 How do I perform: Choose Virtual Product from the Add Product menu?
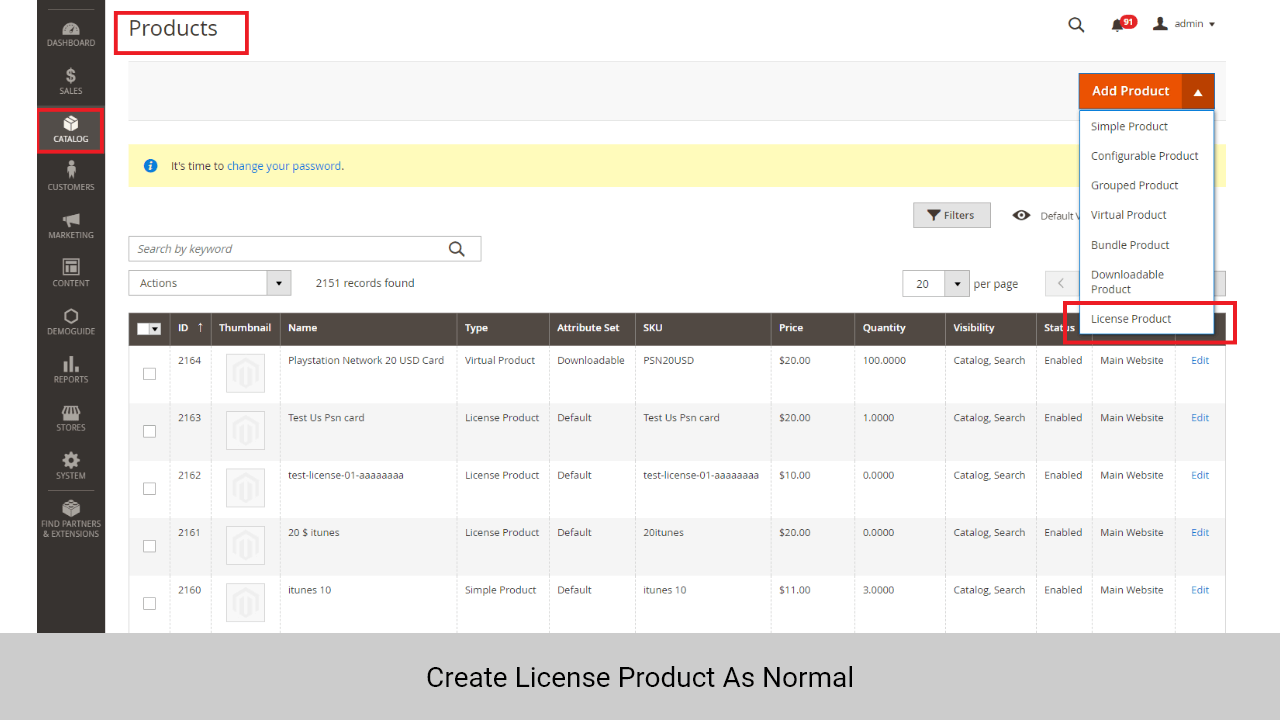pyautogui.click(x=1128, y=214)
